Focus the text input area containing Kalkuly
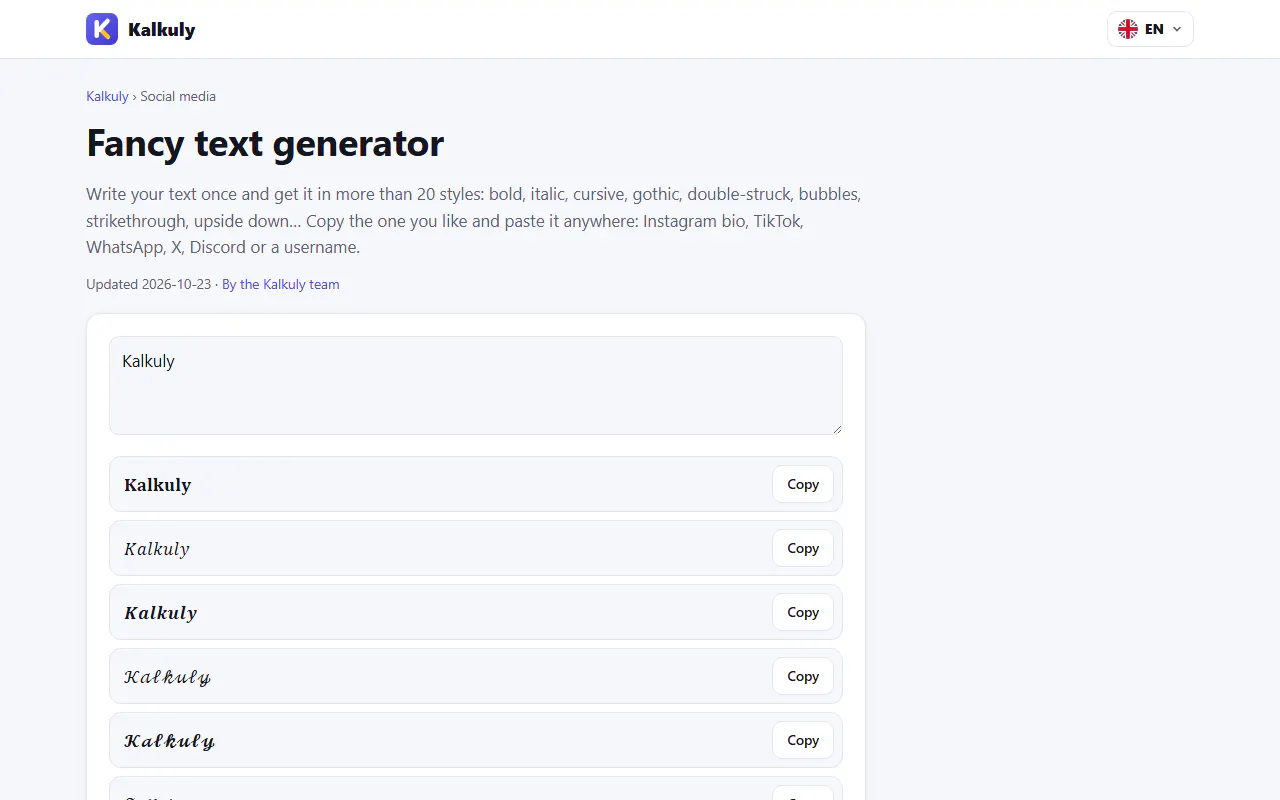The height and width of the screenshot is (800, 1280). [476, 385]
